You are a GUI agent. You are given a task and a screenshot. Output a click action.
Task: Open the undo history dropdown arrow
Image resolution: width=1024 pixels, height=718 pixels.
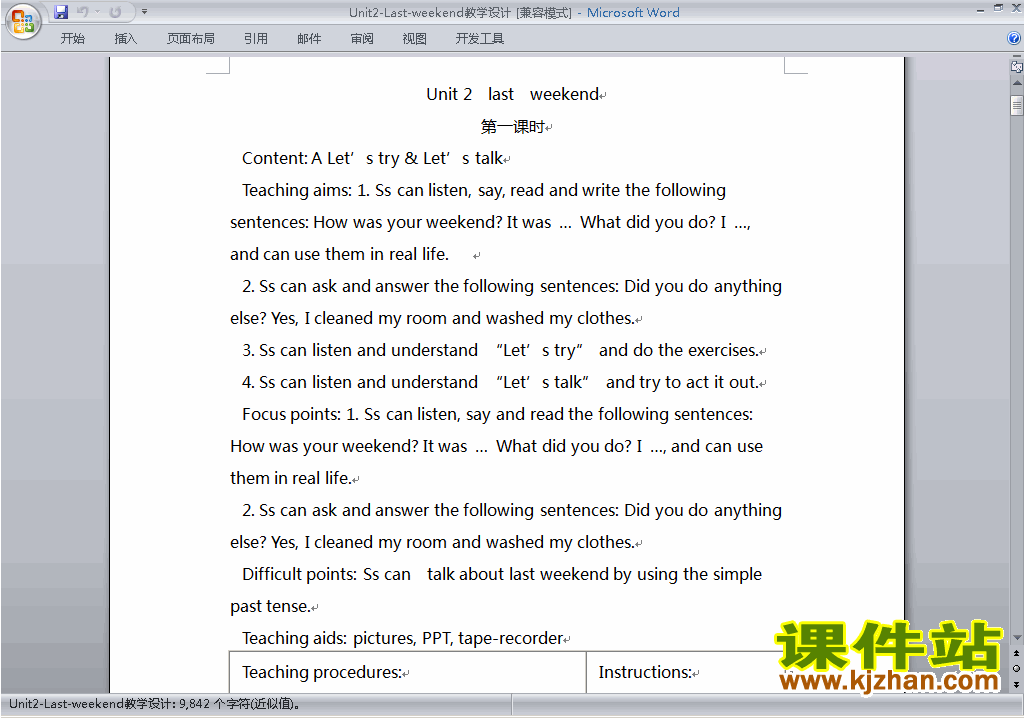click(97, 12)
